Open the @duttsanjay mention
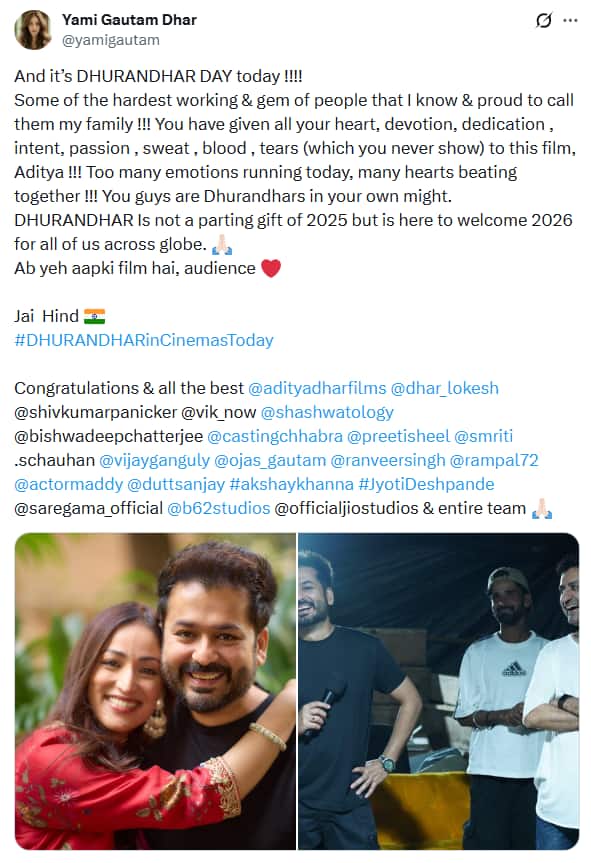Viewport: 591px width, 863px height. (x=176, y=484)
